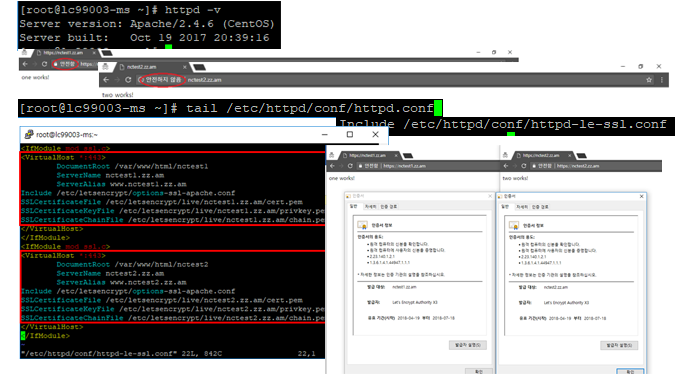
Task: Click incognito icon beside the lower https://nctest2.zz.am tab
Action: [x=505, y=155]
